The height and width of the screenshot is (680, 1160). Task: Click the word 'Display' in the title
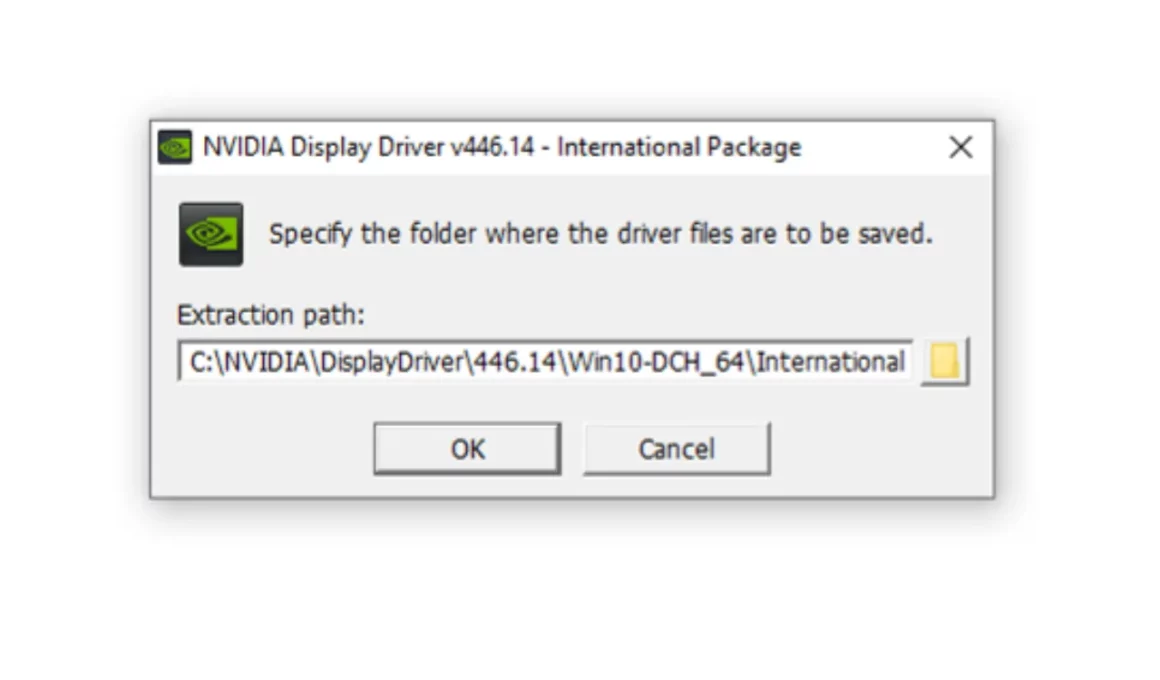tap(330, 147)
